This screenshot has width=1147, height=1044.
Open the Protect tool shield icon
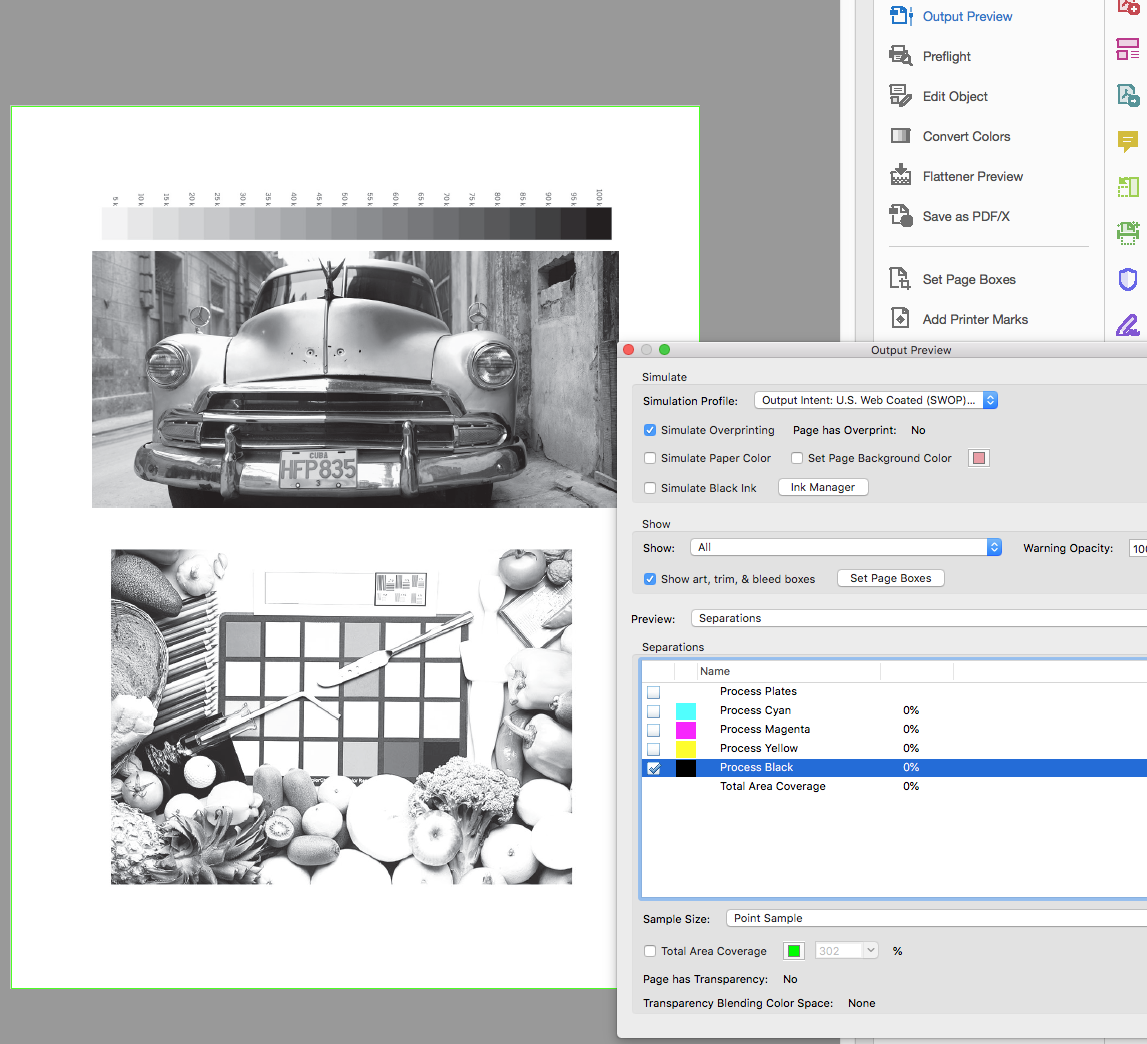(1128, 279)
